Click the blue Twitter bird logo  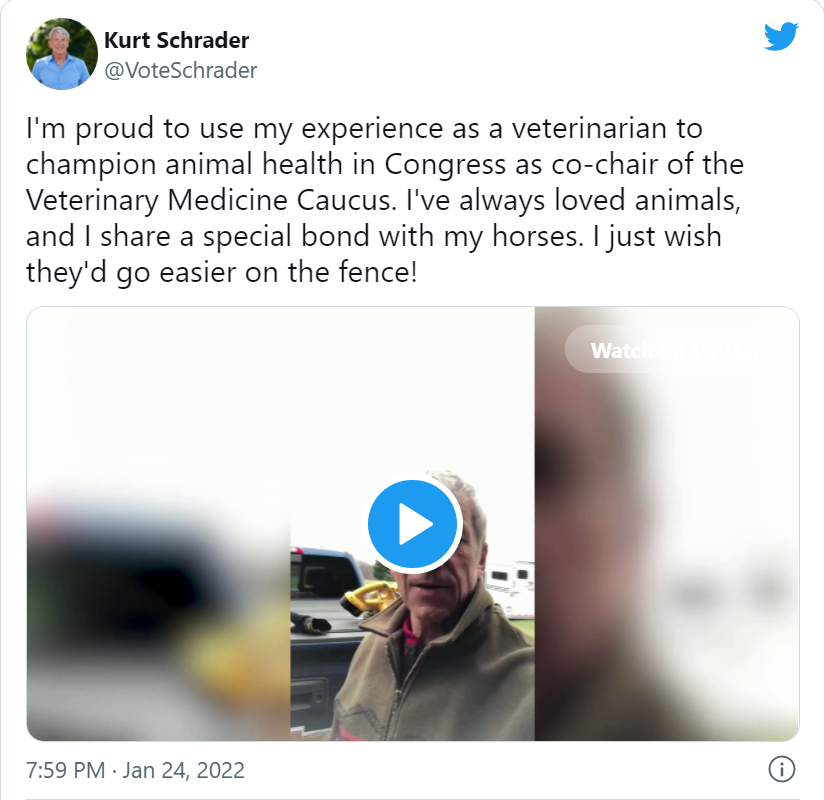(x=781, y=36)
